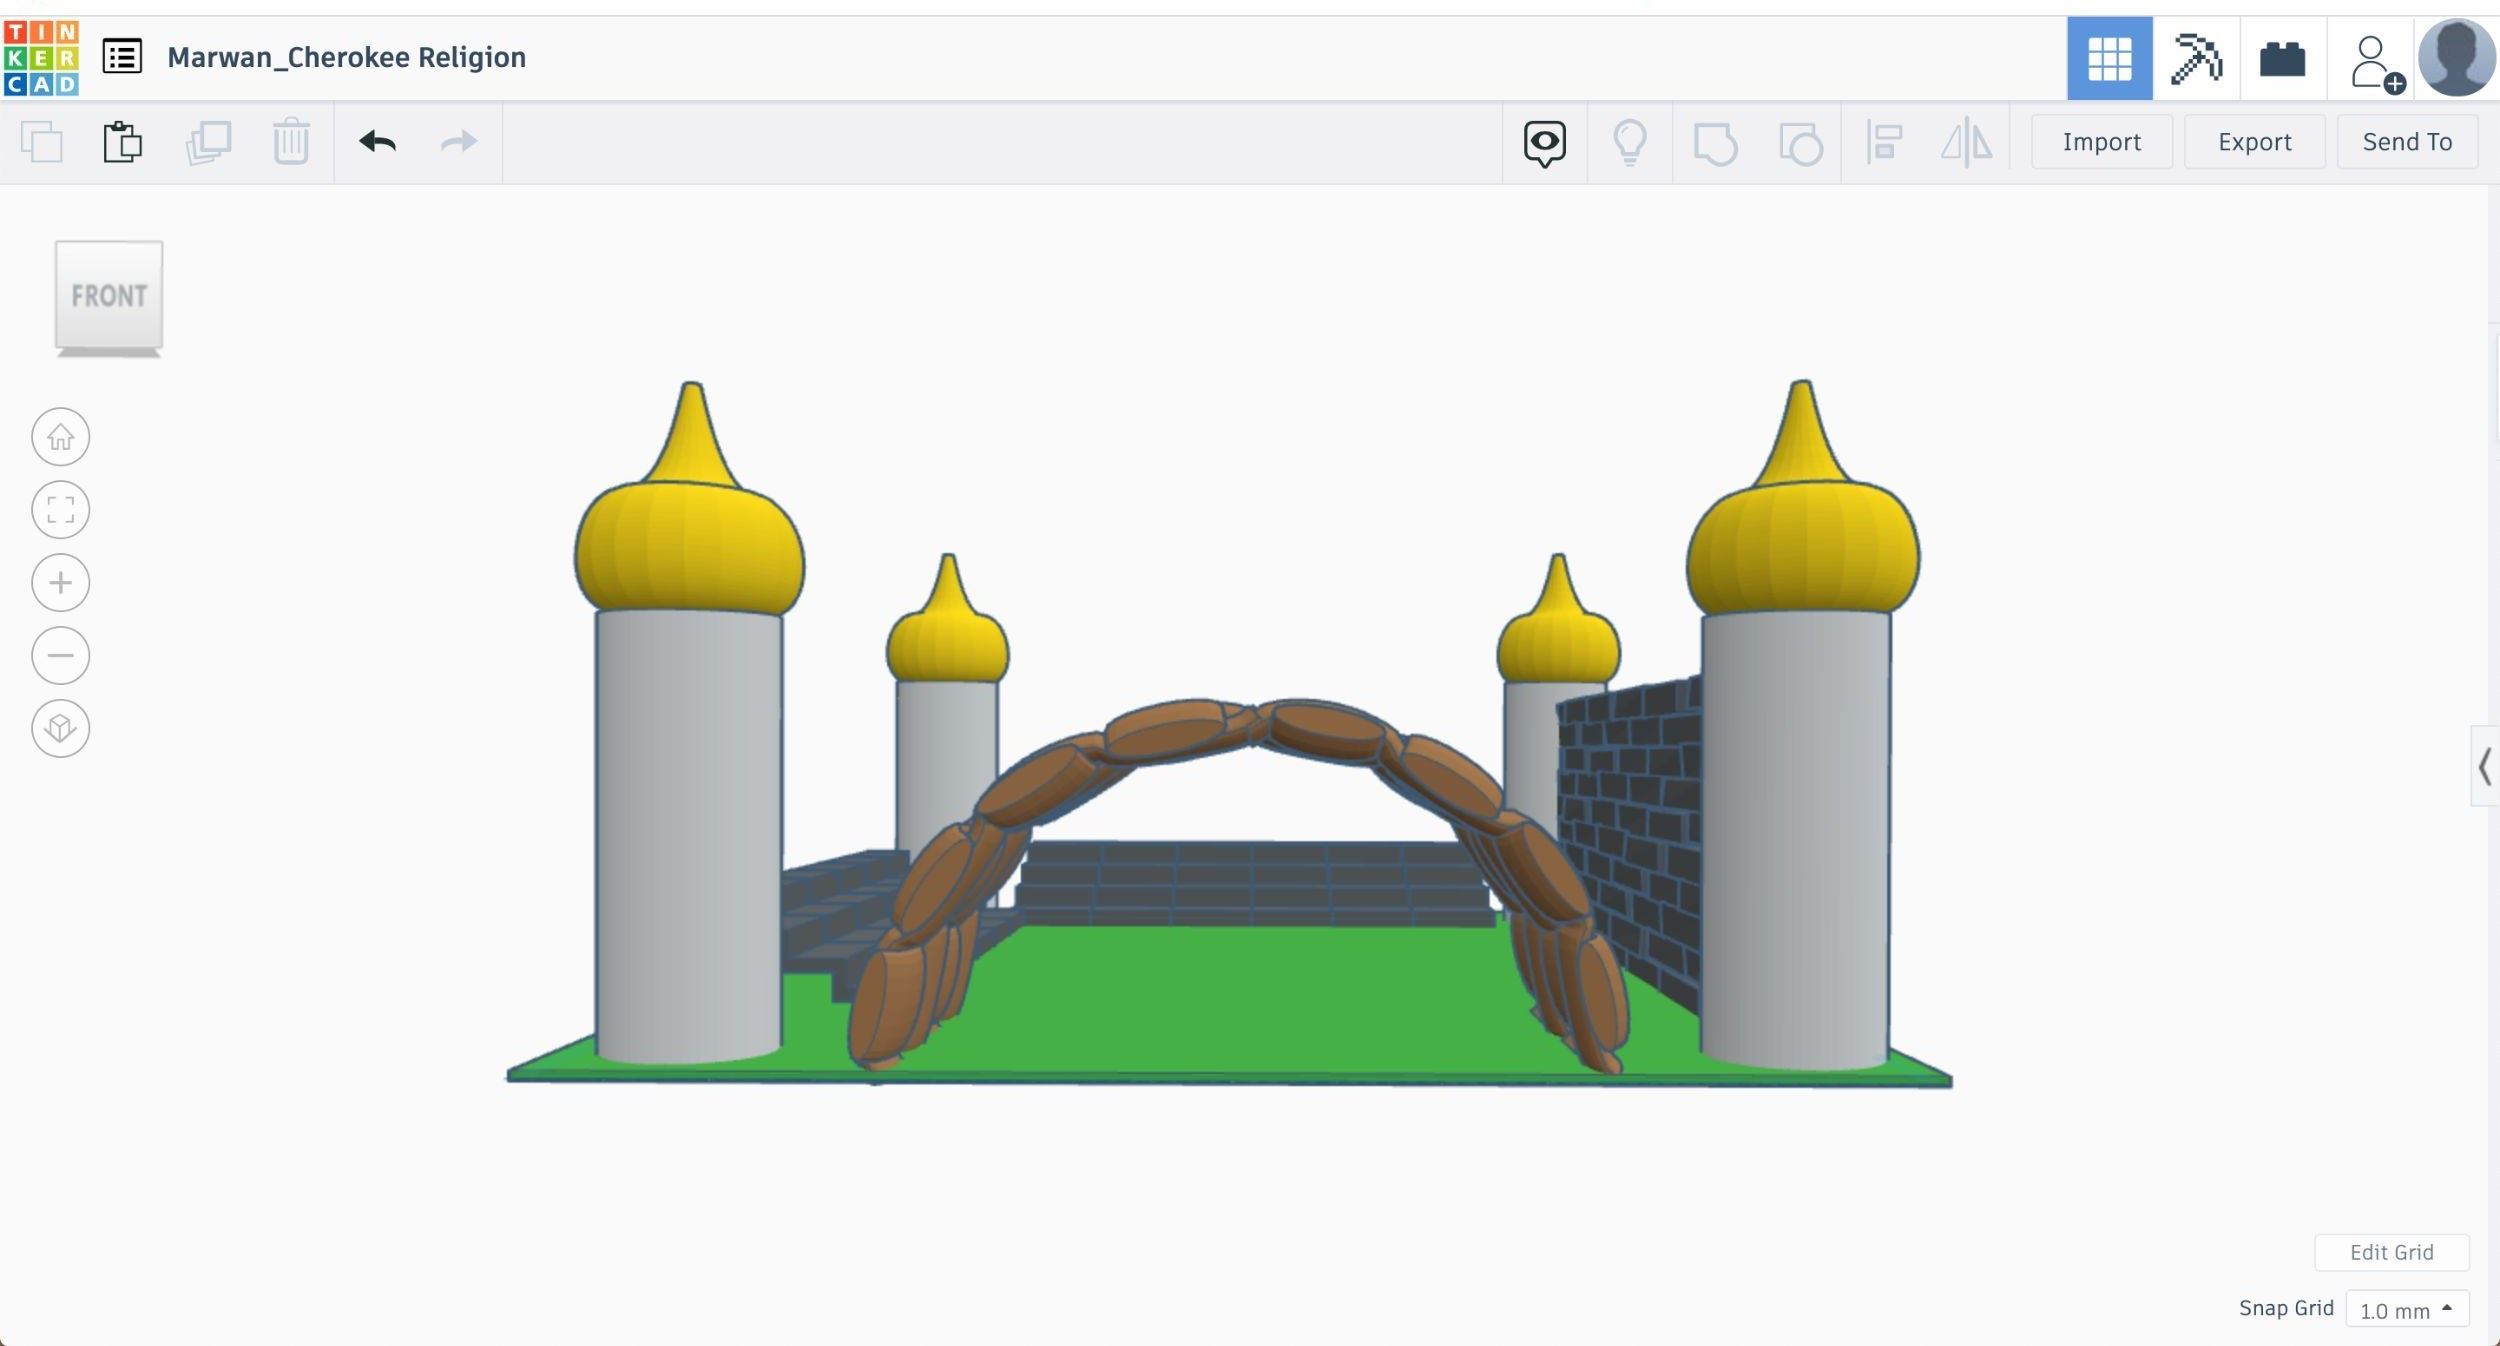The width and height of the screenshot is (2500, 1346).
Task: Click the Import button
Action: tap(2101, 142)
